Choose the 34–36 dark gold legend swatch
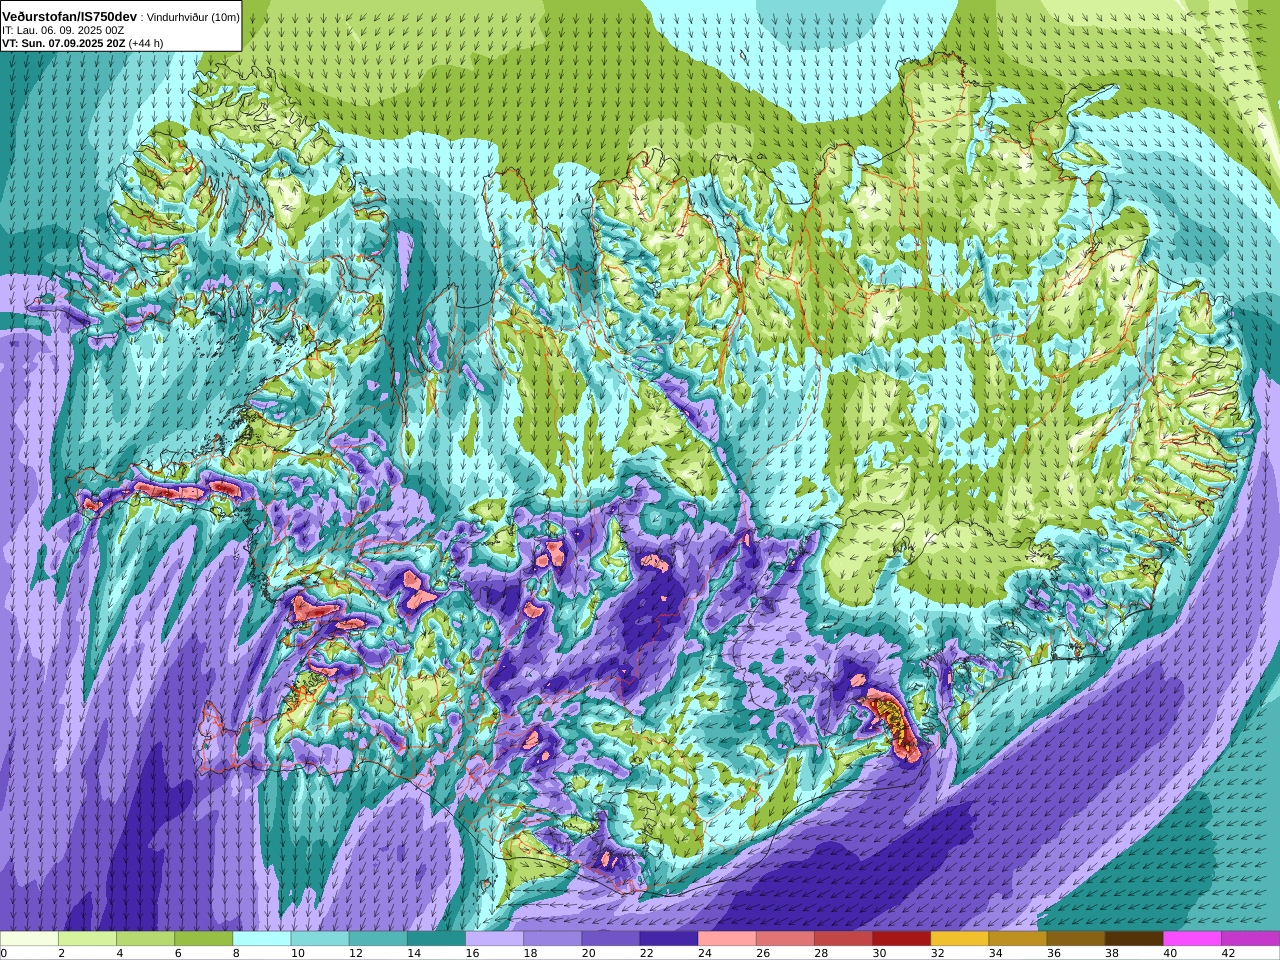Image resolution: width=1280 pixels, height=960 pixels. coord(1017,939)
